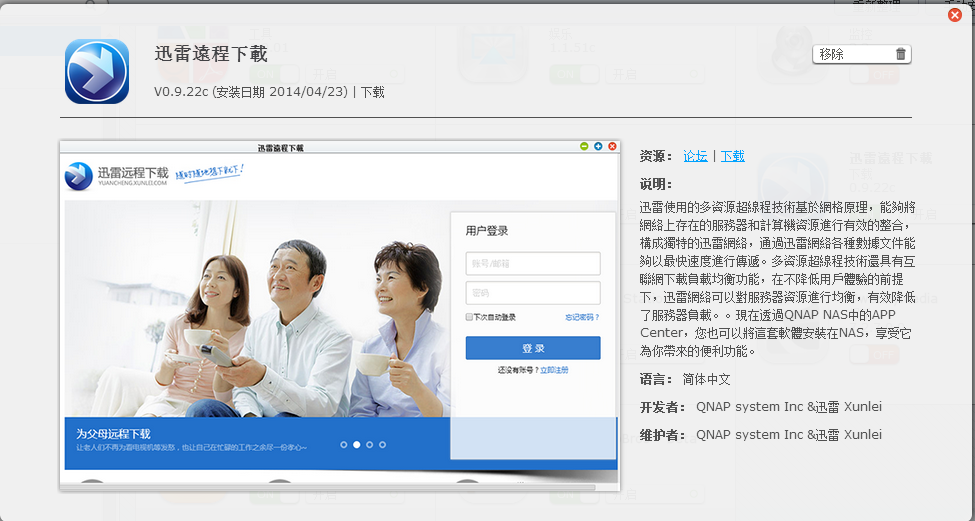Image resolution: width=975 pixels, height=521 pixels.
Task: Click the 用户登录 heading
Action: 487,231
